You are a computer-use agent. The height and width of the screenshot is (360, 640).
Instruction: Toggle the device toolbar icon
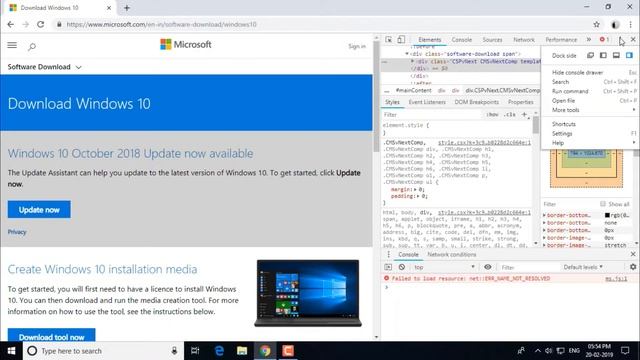pos(401,40)
